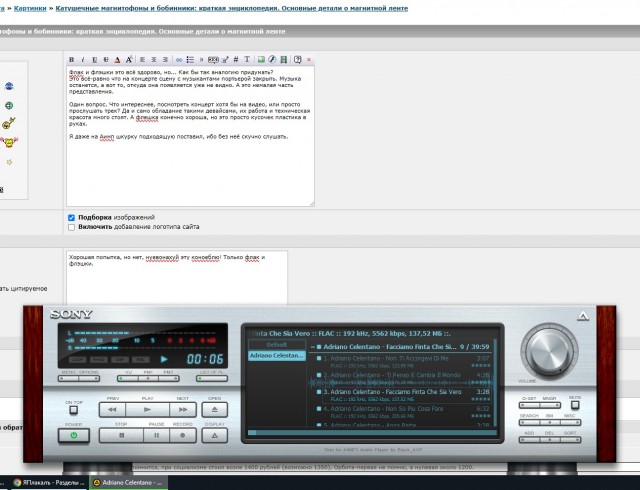Click STOP button on player
Screen dimensions: 640x490
(121, 435)
